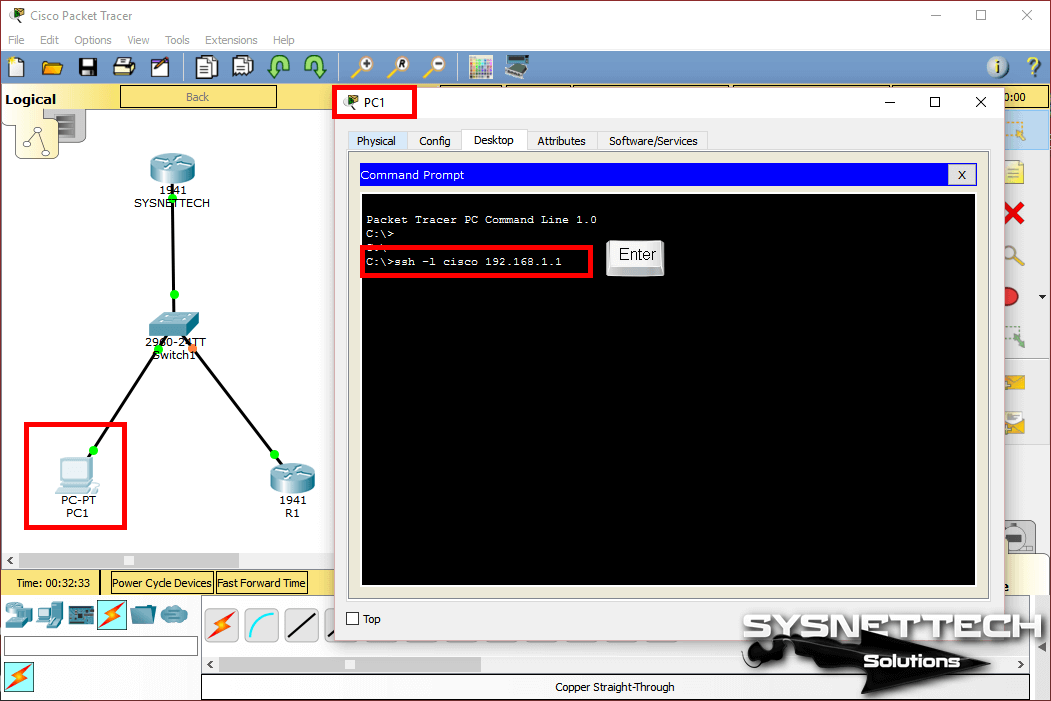Click the Zoom In magnifier icon

(x=361, y=67)
